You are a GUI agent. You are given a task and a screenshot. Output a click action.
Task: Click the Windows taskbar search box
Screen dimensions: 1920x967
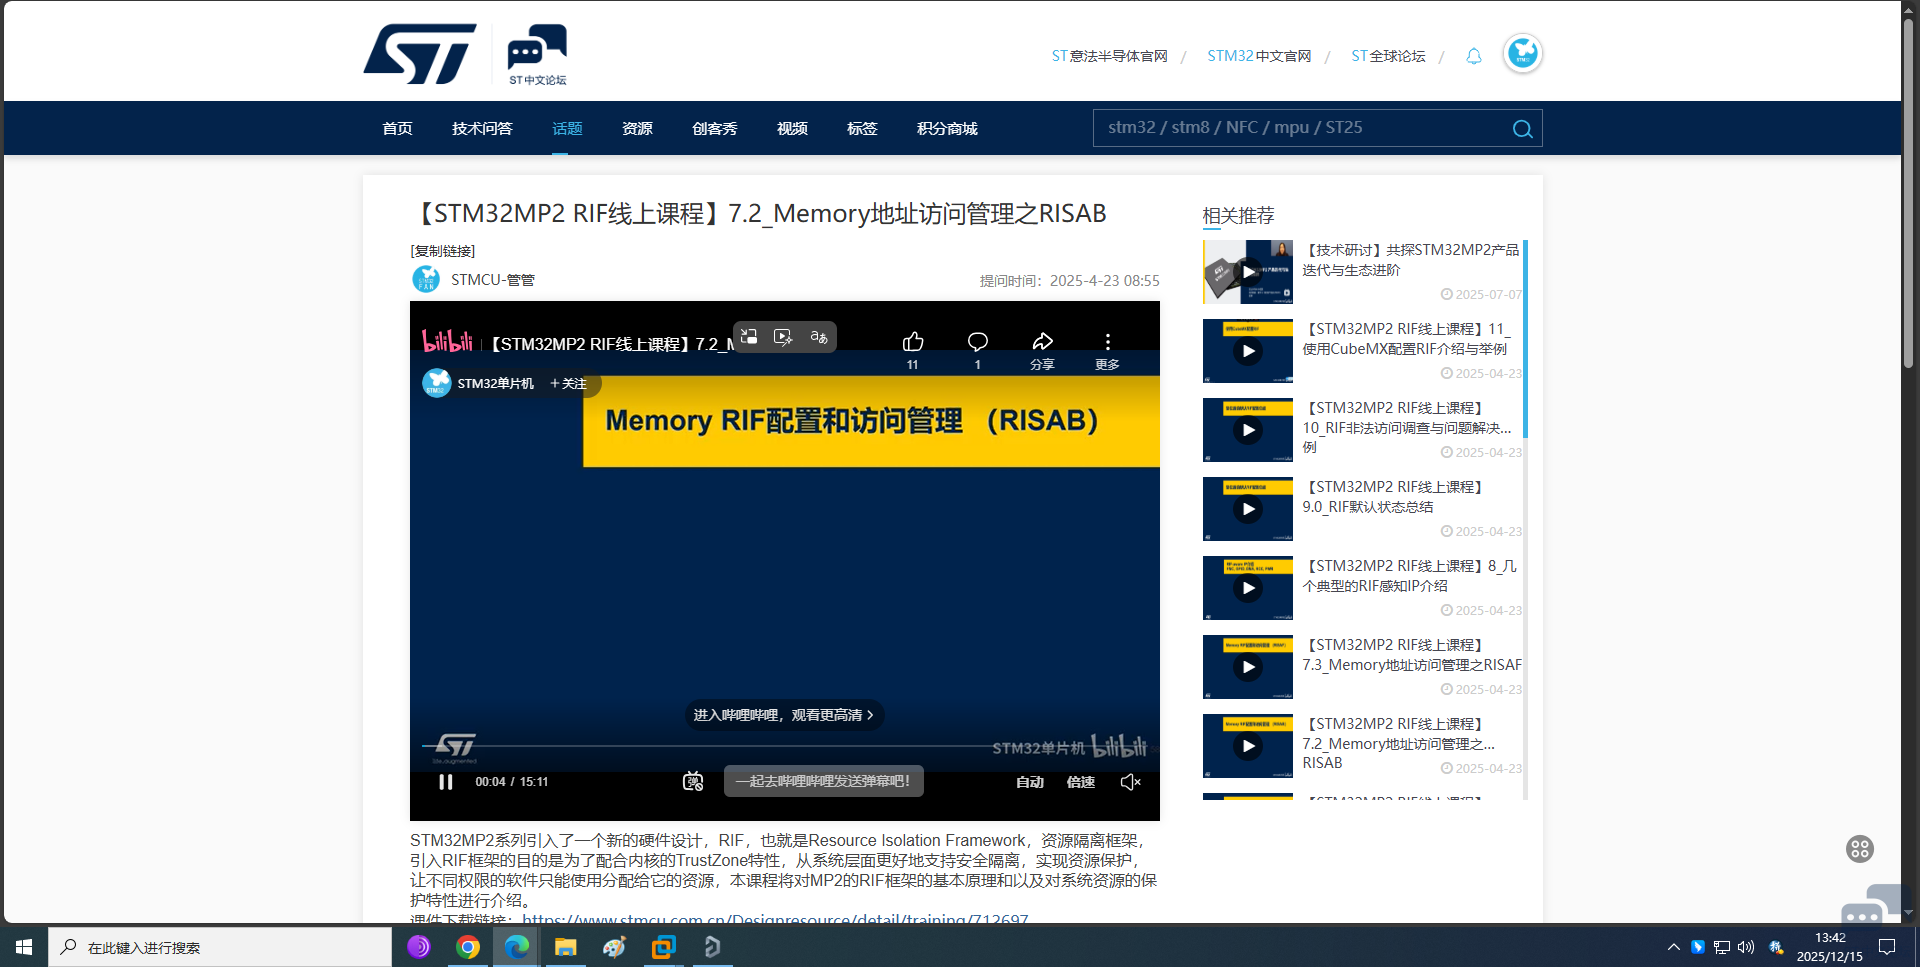220,947
